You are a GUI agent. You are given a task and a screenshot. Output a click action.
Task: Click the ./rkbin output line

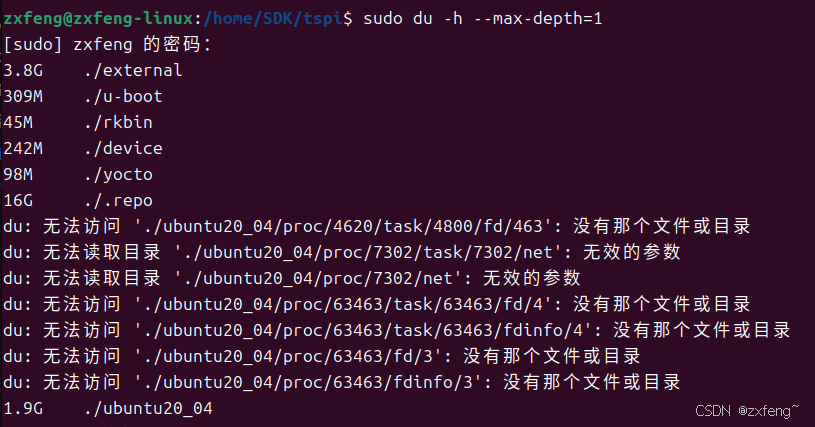coord(77,122)
